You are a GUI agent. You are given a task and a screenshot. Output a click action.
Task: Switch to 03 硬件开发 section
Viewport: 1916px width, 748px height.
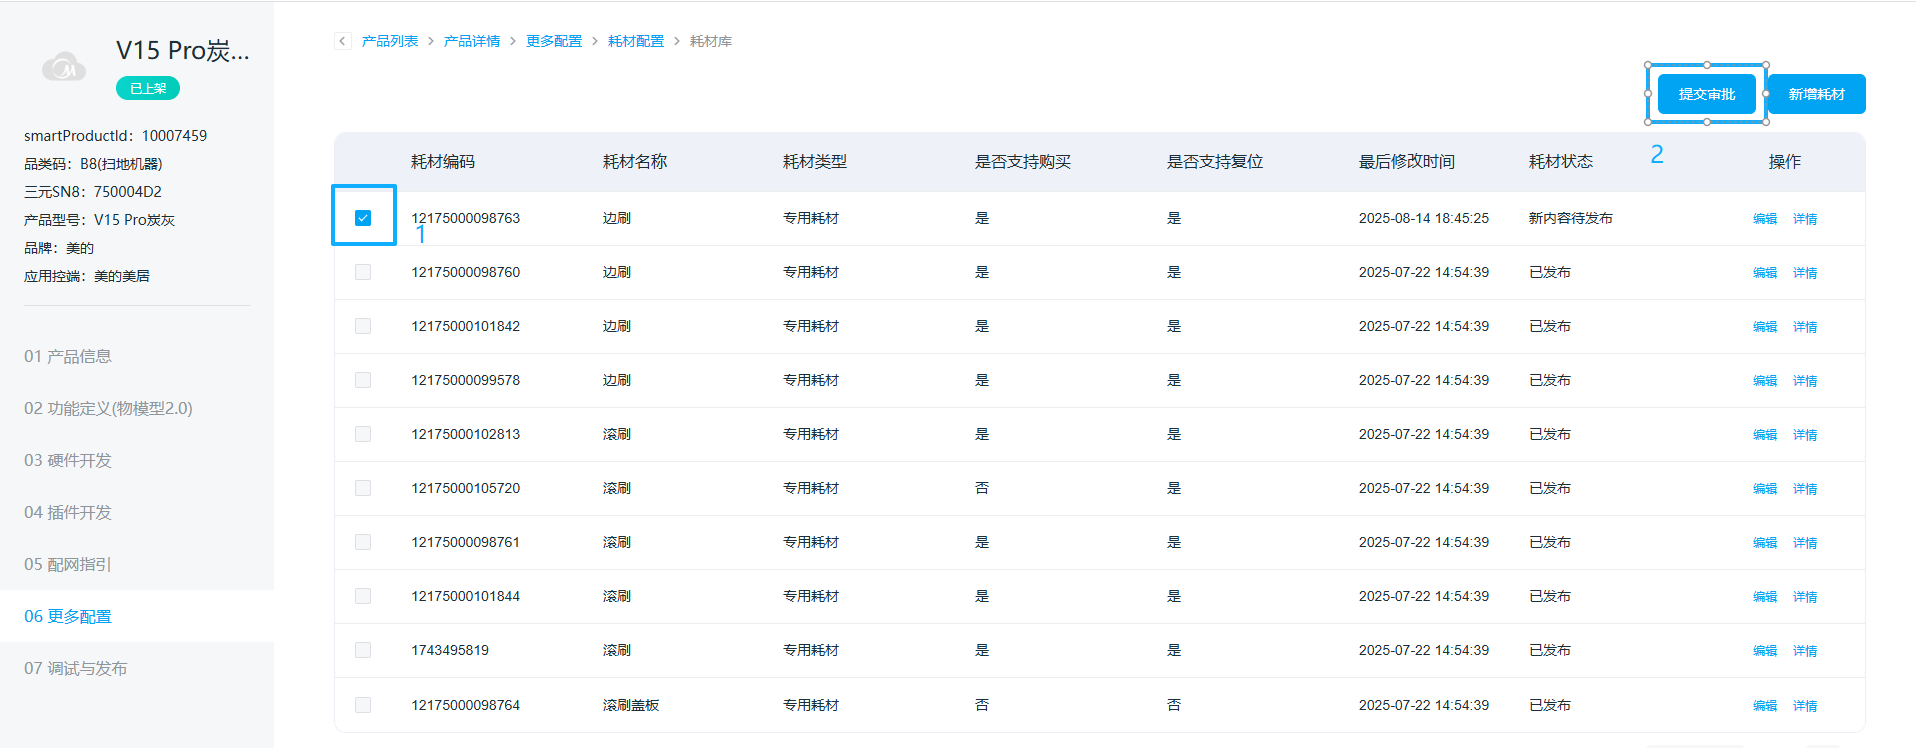tap(68, 460)
